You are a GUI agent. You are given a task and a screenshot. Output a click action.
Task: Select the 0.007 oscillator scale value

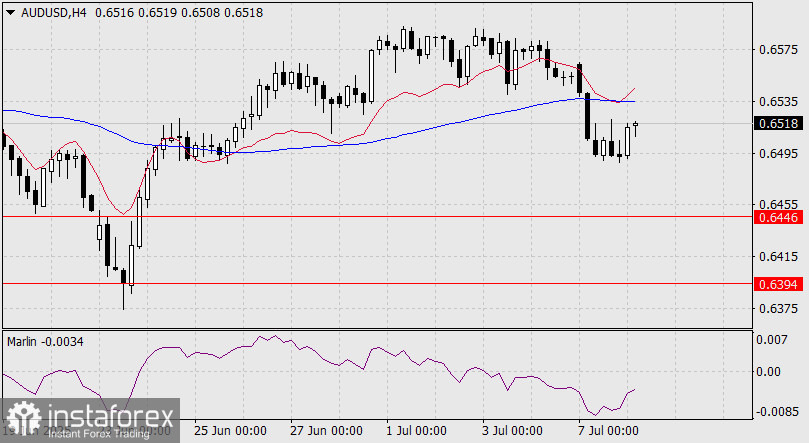771,340
